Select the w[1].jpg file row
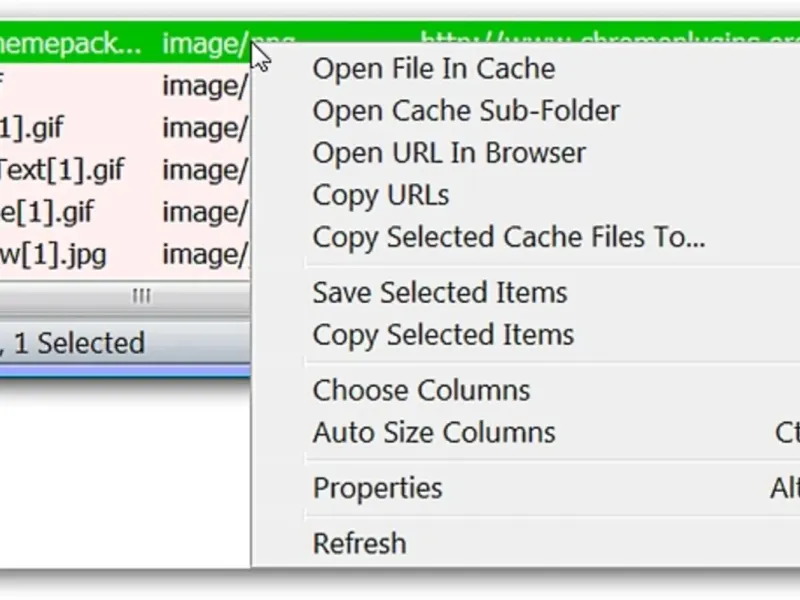 [x=125, y=255]
